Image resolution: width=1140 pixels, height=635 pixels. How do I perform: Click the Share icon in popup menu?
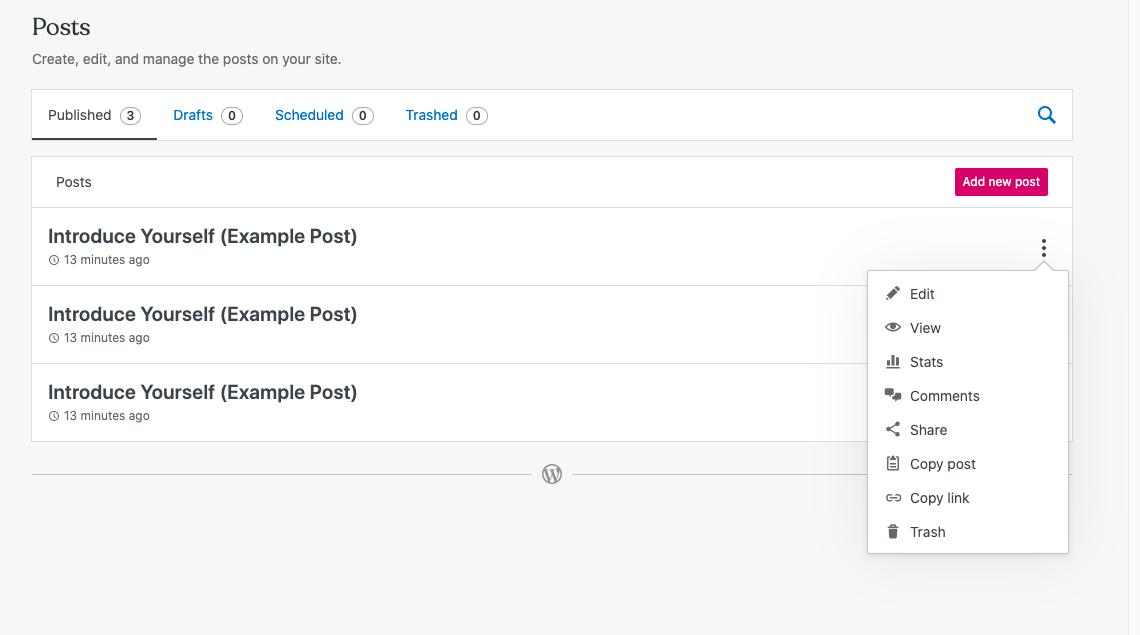pos(893,430)
